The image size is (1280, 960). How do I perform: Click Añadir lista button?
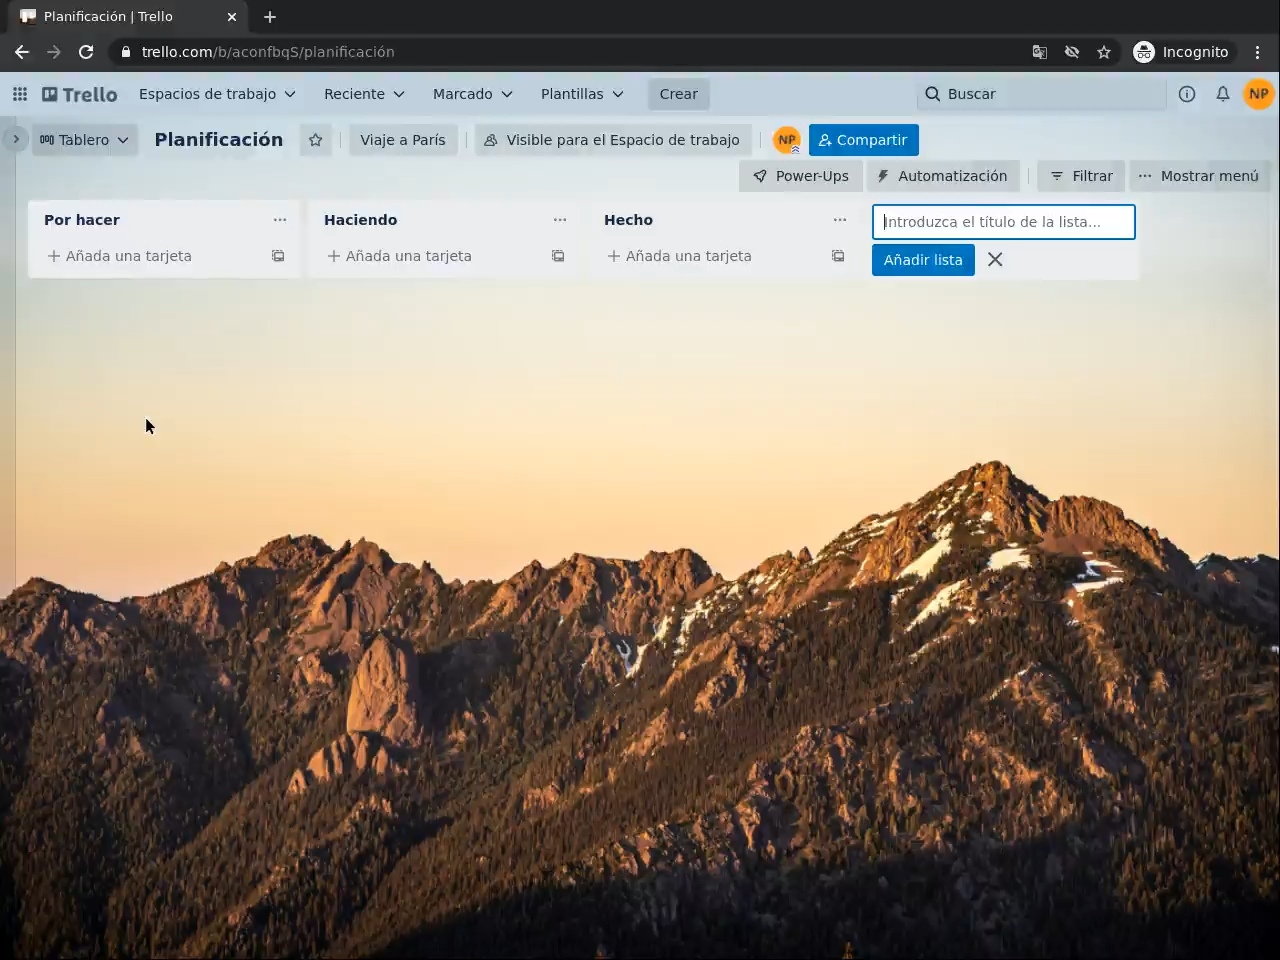(923, 260)
